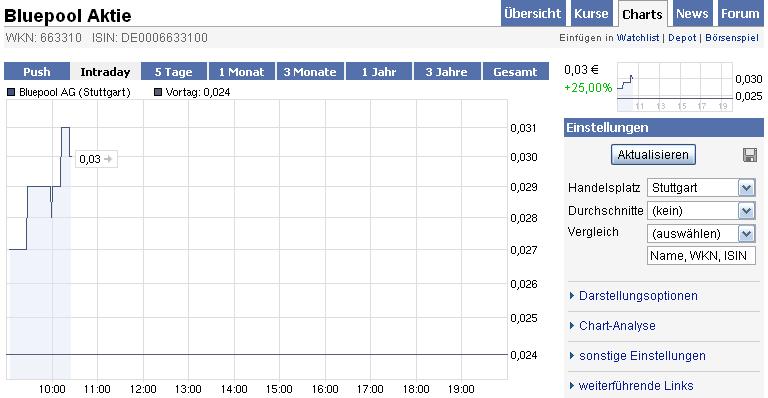This screenshot has height=398, width=768.
Task: Click the Bluepool Aktie heading
Action: click(68, 16)
